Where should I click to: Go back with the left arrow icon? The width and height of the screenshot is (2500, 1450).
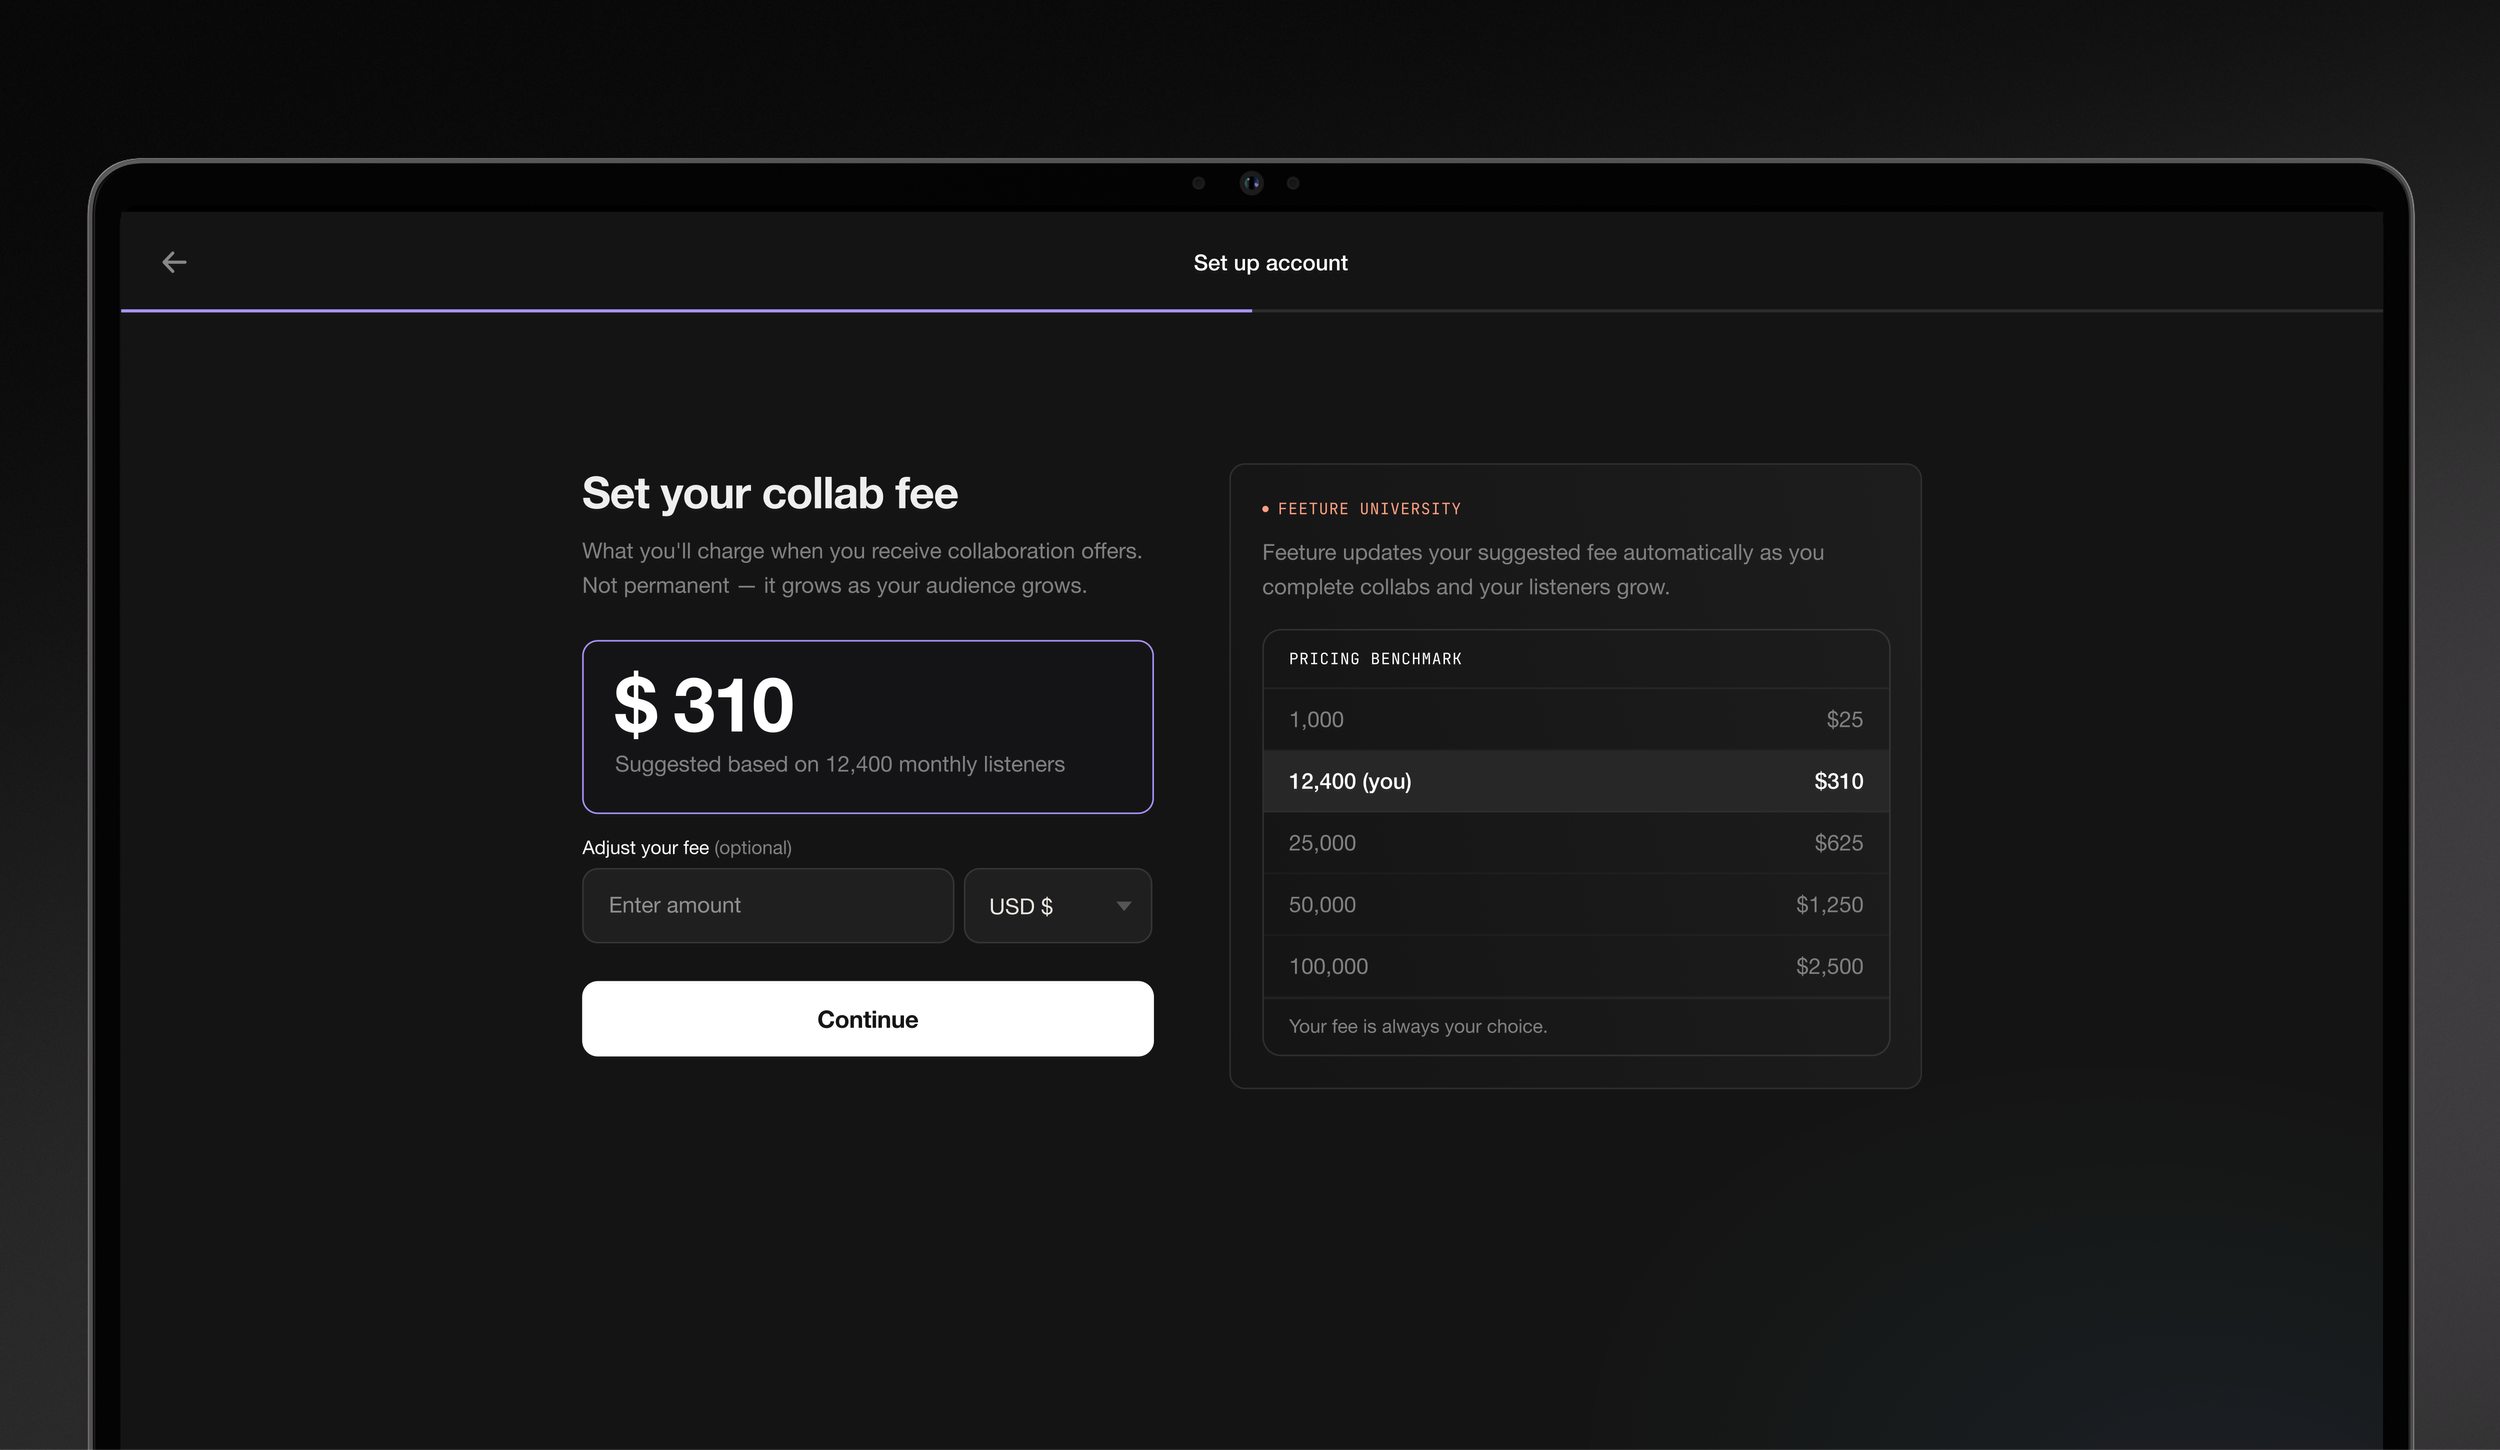174,262
